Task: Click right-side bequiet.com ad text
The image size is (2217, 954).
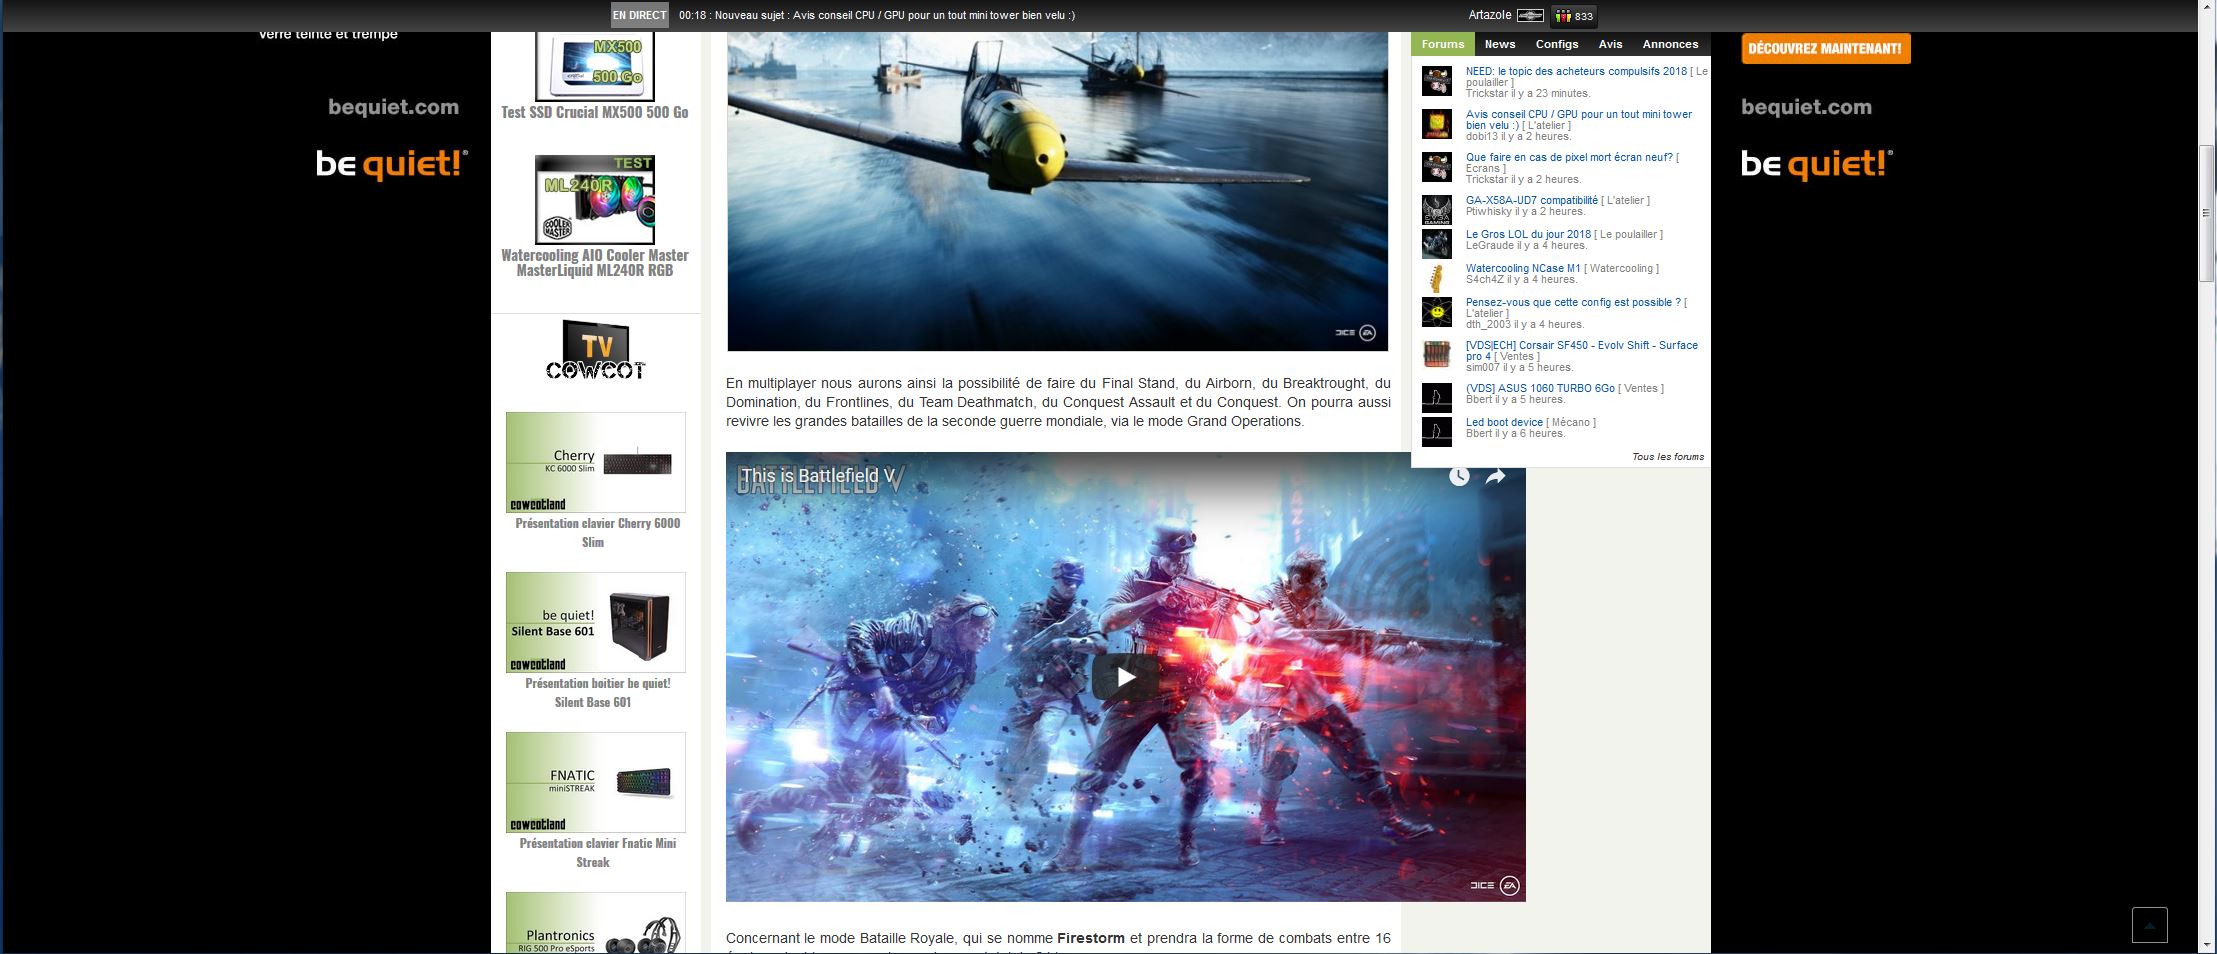Action: coord(1806,107)
